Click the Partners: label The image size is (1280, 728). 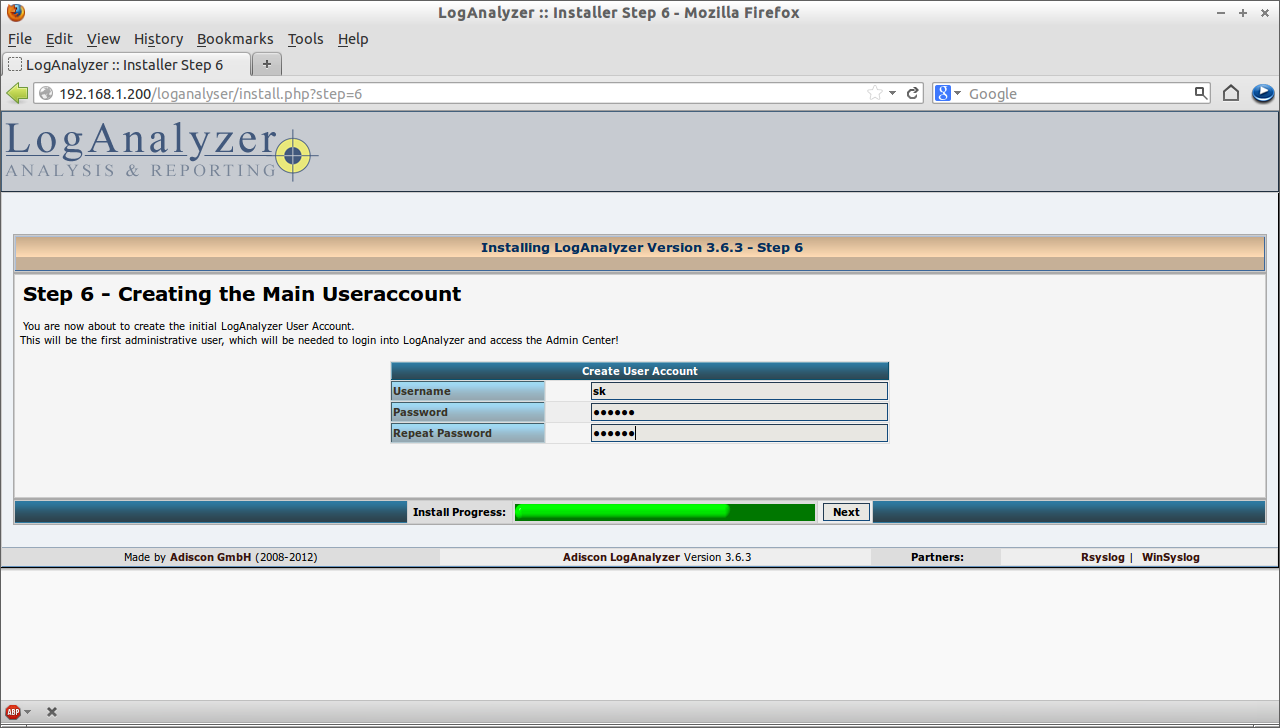937,557
